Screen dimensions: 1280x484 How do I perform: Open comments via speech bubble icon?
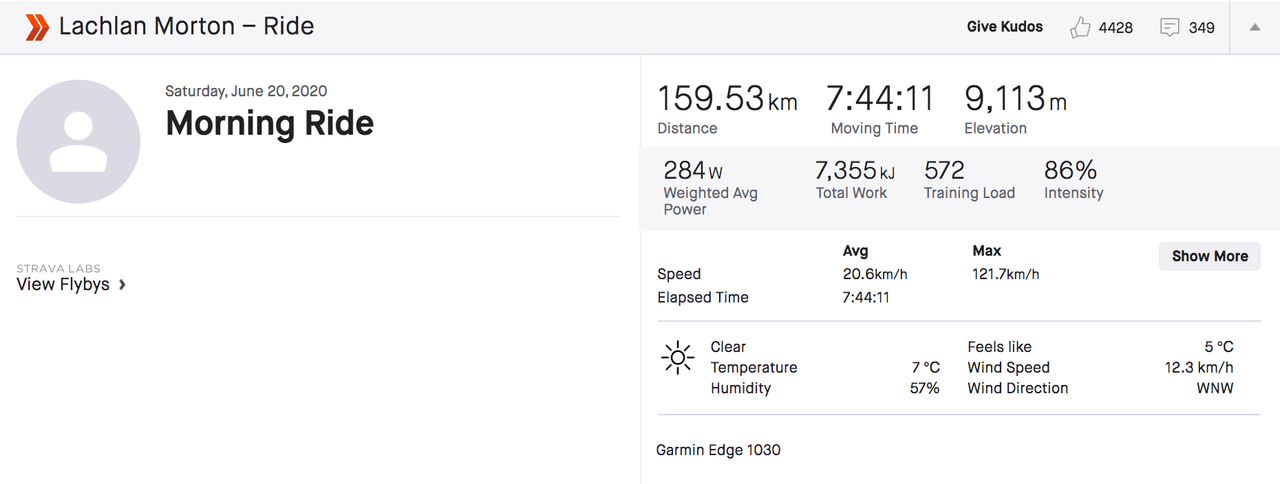click(1169, 28)
